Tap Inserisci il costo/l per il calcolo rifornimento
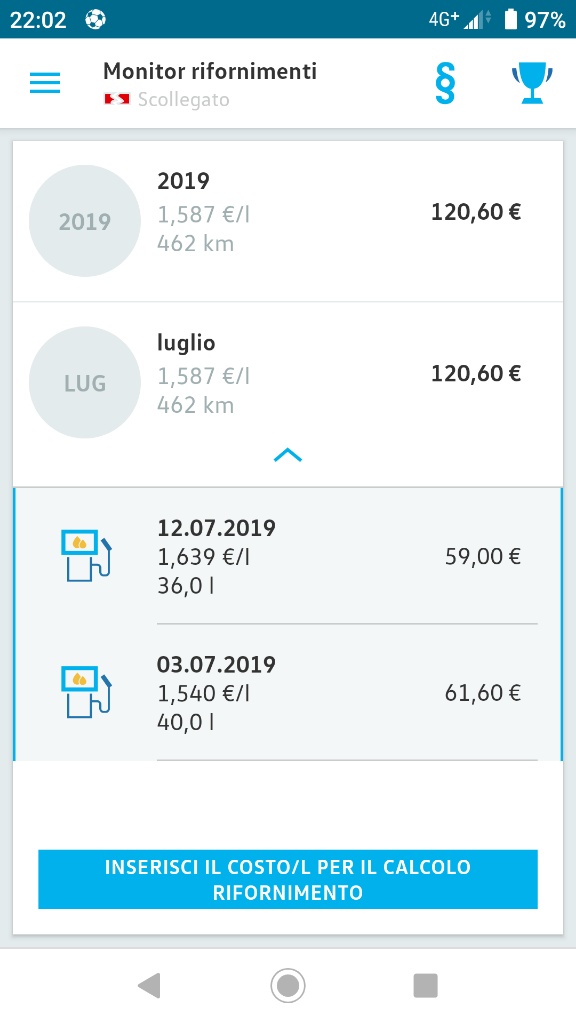This screenshot has width=576, height=1024. (287, 879)
